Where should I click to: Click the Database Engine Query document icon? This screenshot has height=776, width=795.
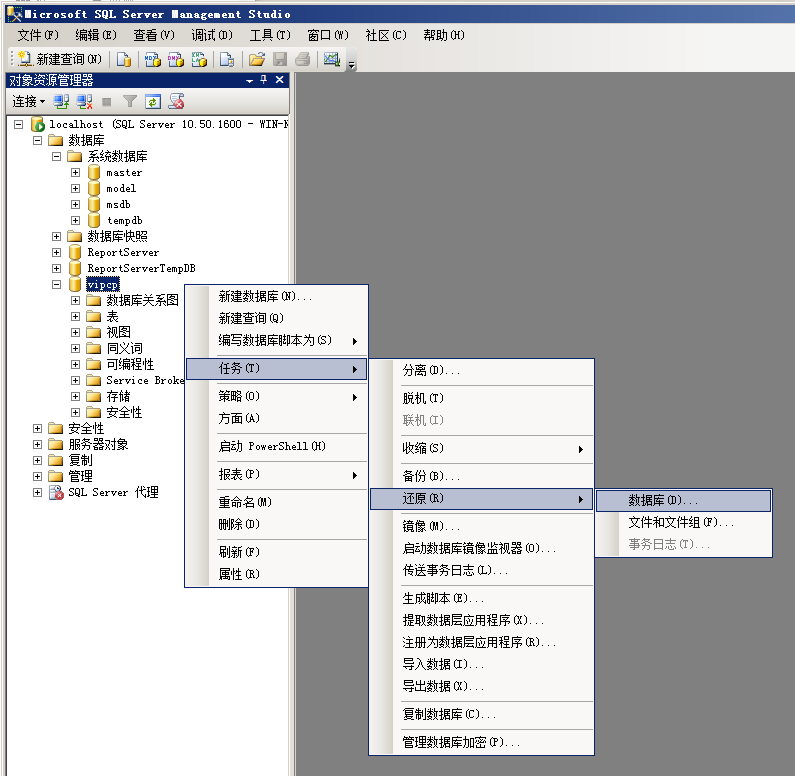[124, 59]
